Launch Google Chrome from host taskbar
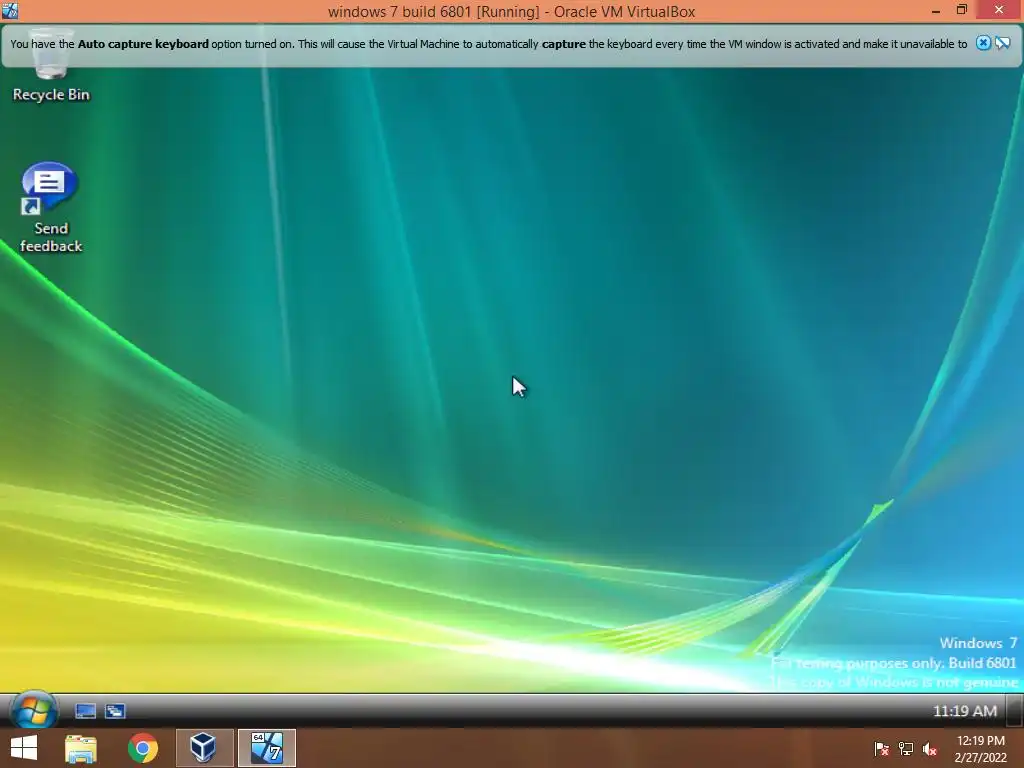 (143, 748)
